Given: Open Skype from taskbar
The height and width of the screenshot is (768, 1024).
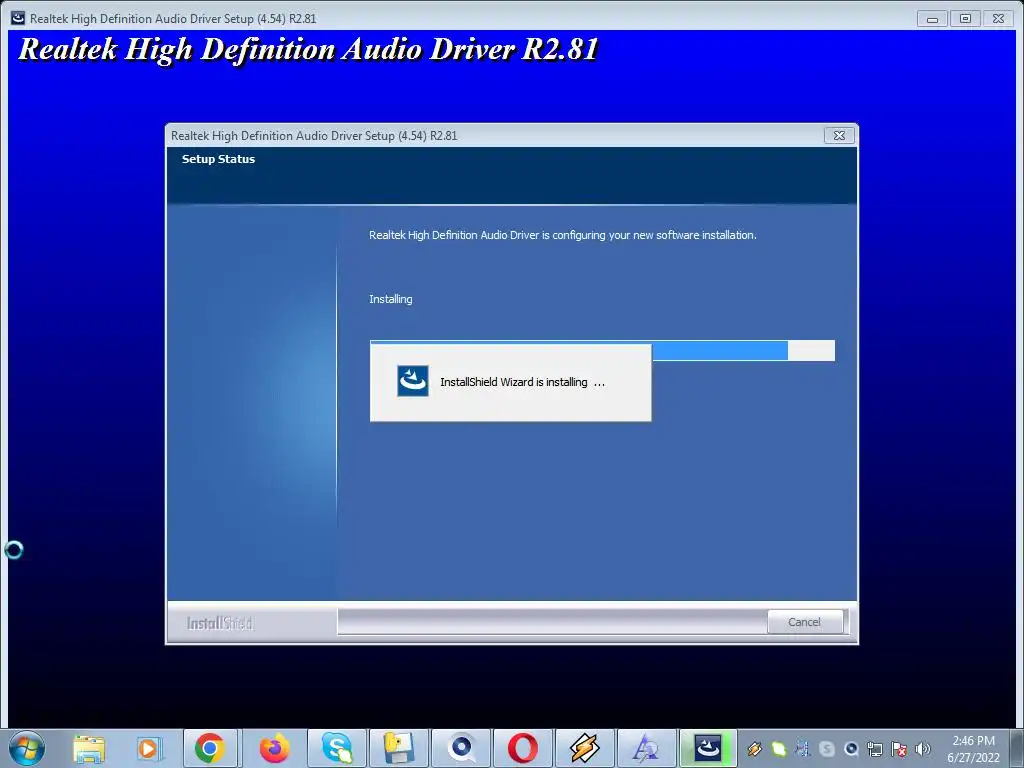Looking at the screenshot, I should pos(337,748).
